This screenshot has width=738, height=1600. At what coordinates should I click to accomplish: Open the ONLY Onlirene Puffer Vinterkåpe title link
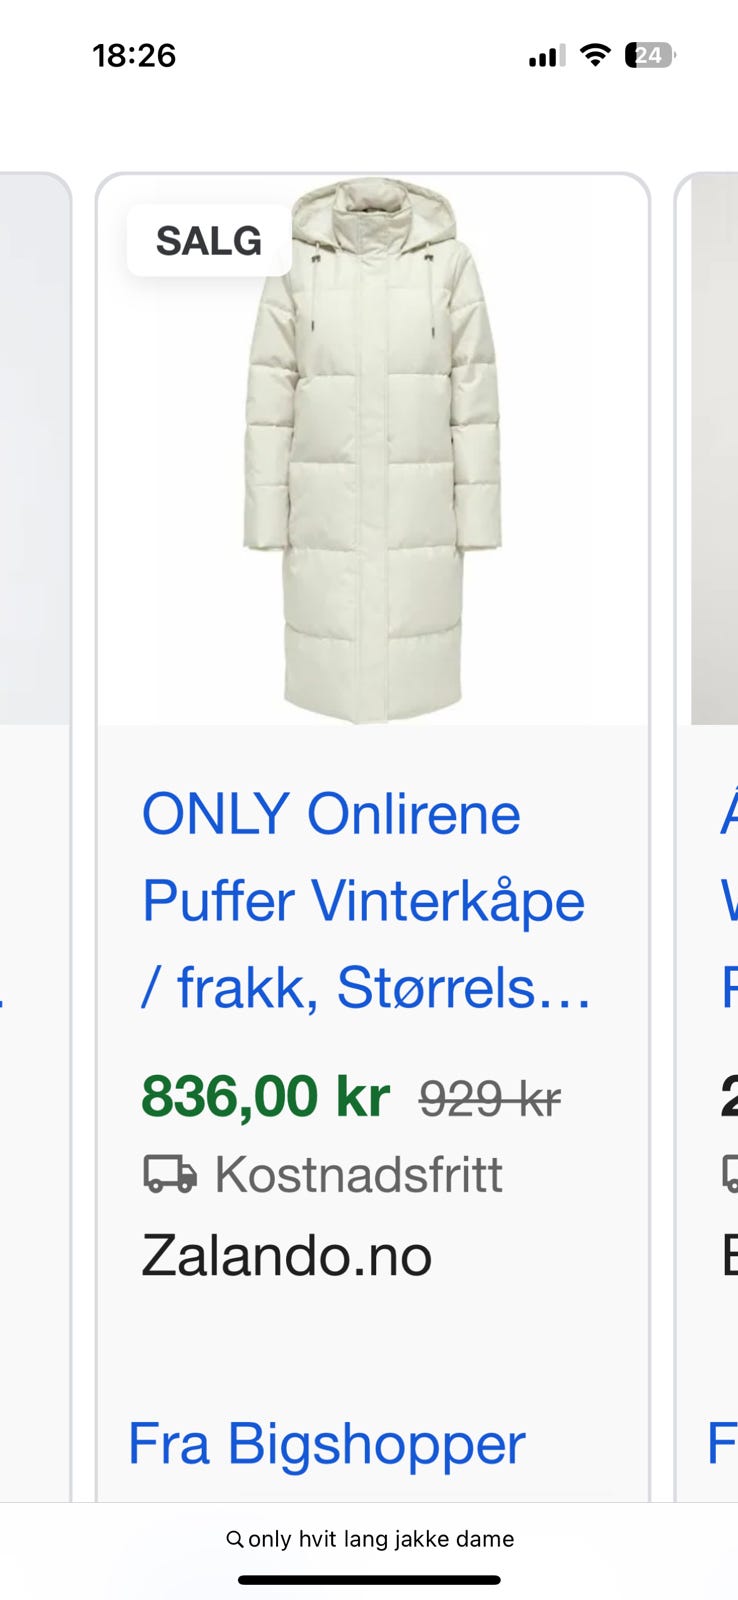coord(366,901)
